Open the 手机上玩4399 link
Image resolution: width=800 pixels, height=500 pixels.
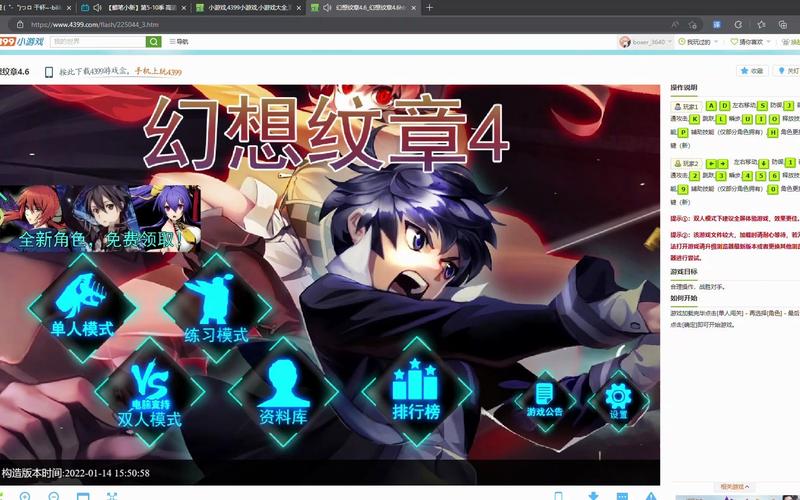[158, 72]
